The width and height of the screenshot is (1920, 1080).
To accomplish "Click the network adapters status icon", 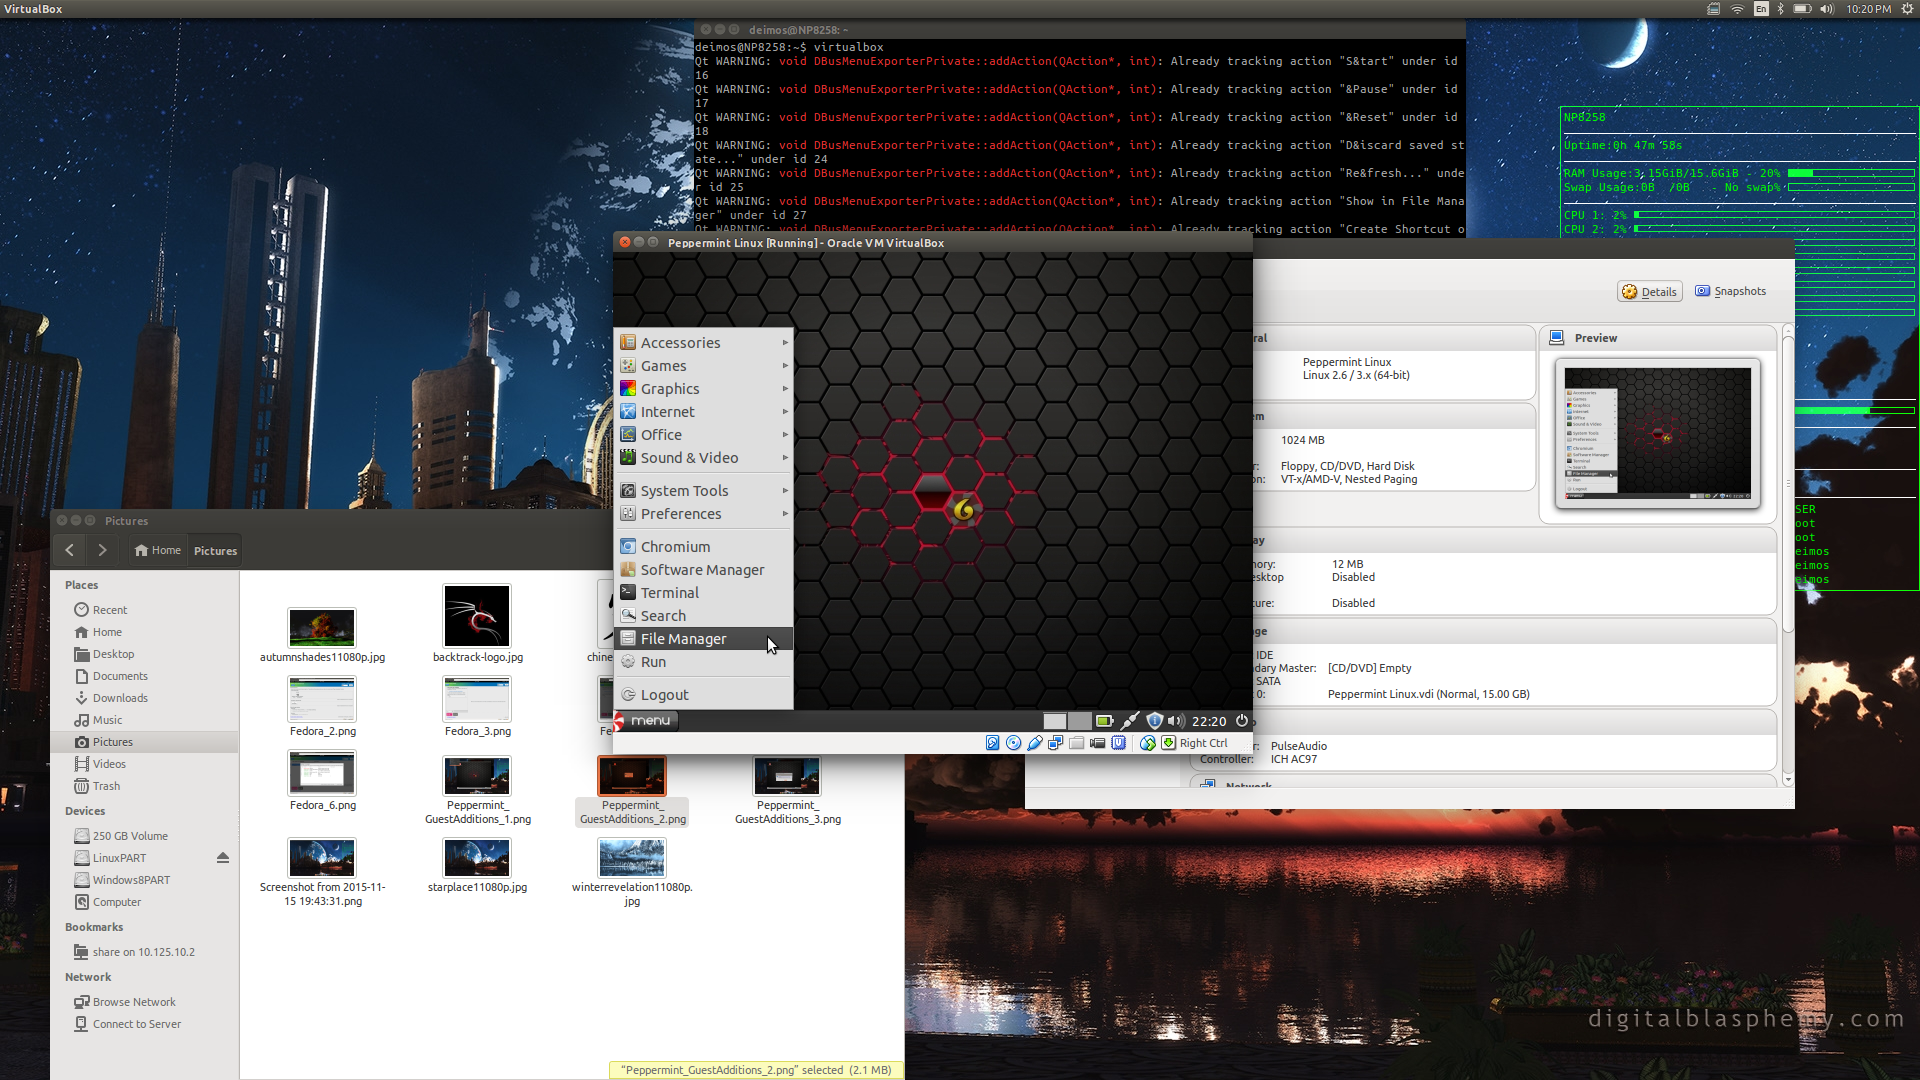I will click(x=1055, y=743).
